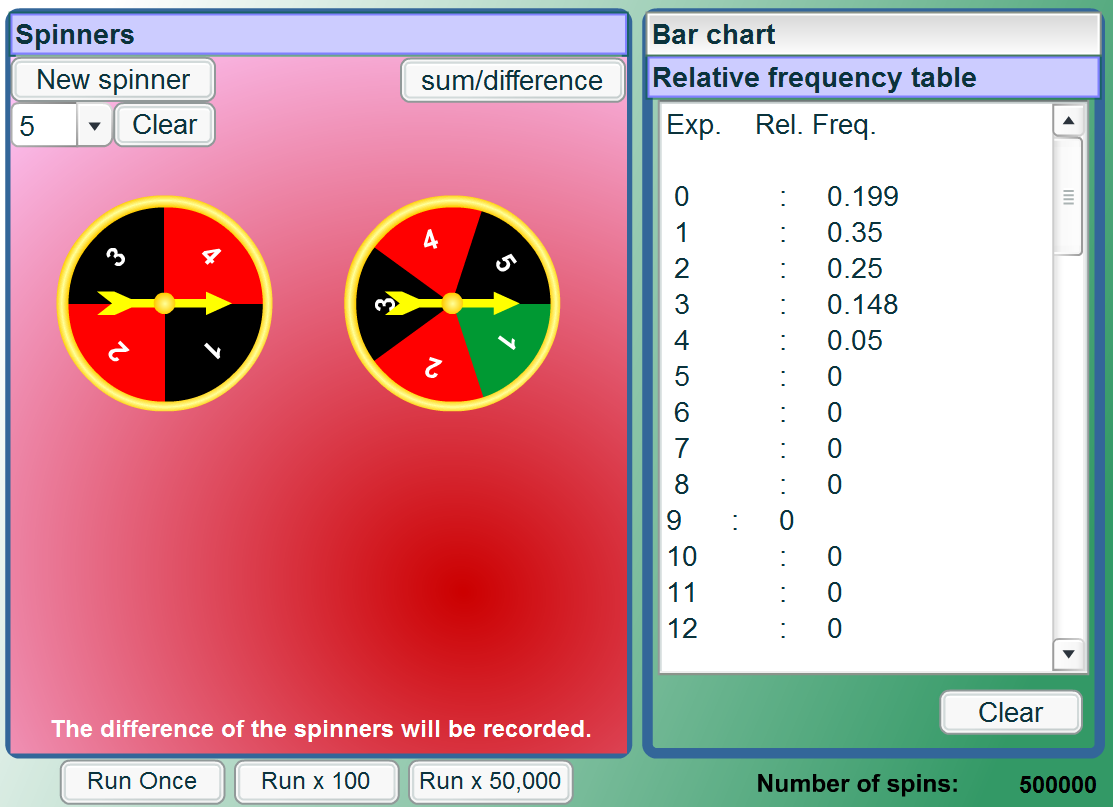
Task: Select the green segment labeled 1
Action: [505, 345]
